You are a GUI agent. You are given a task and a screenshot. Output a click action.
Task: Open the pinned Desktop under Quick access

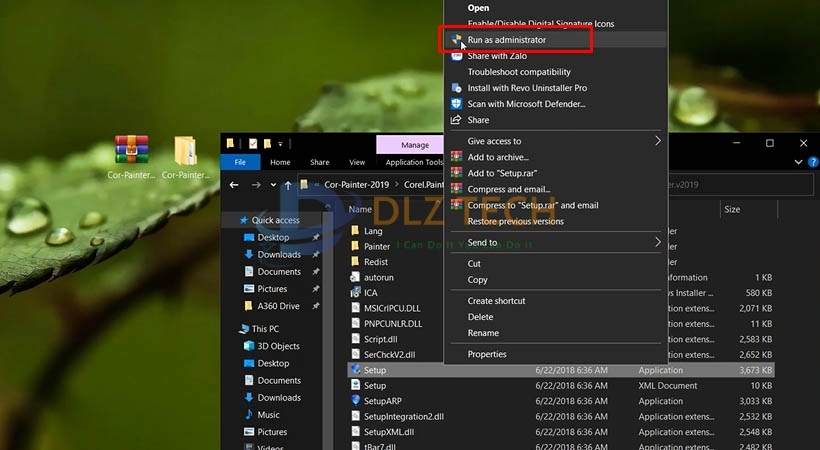[273, 238]
